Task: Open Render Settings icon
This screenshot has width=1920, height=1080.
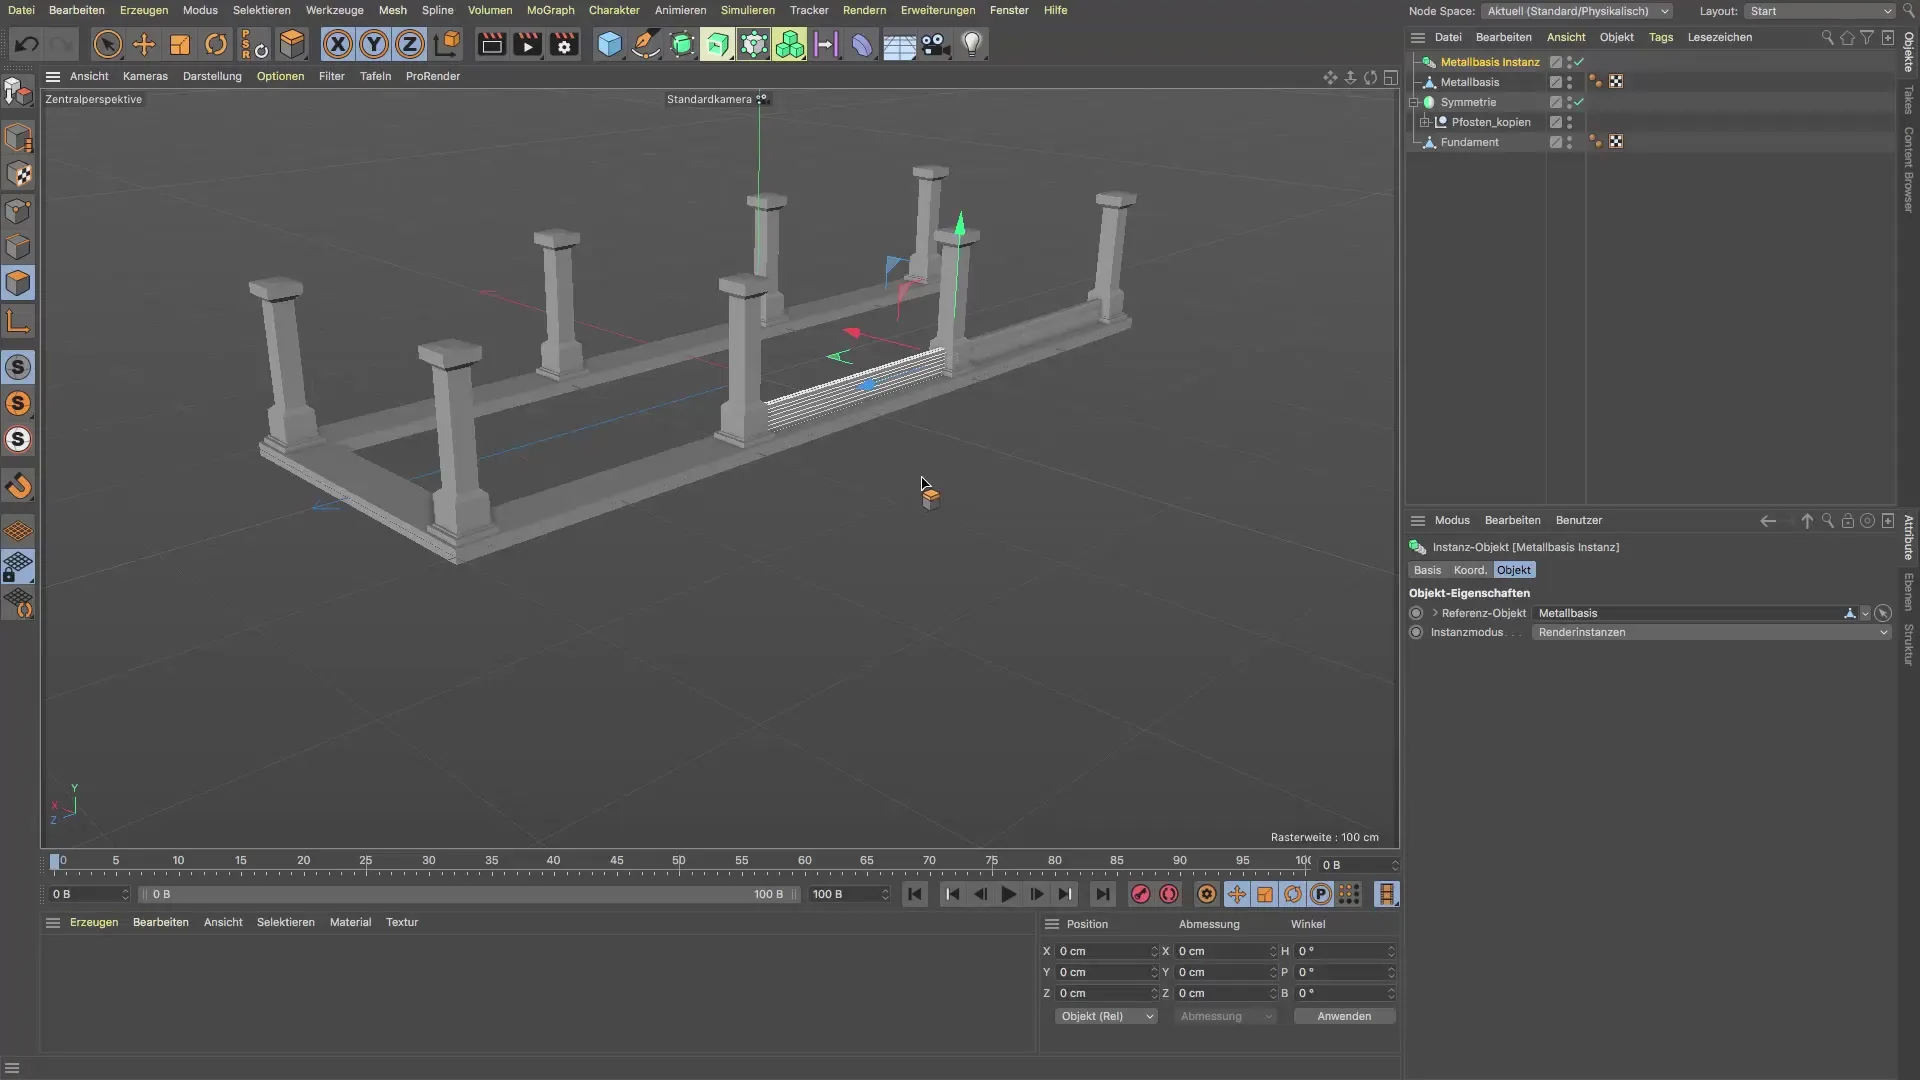Action: click(564, 44)
